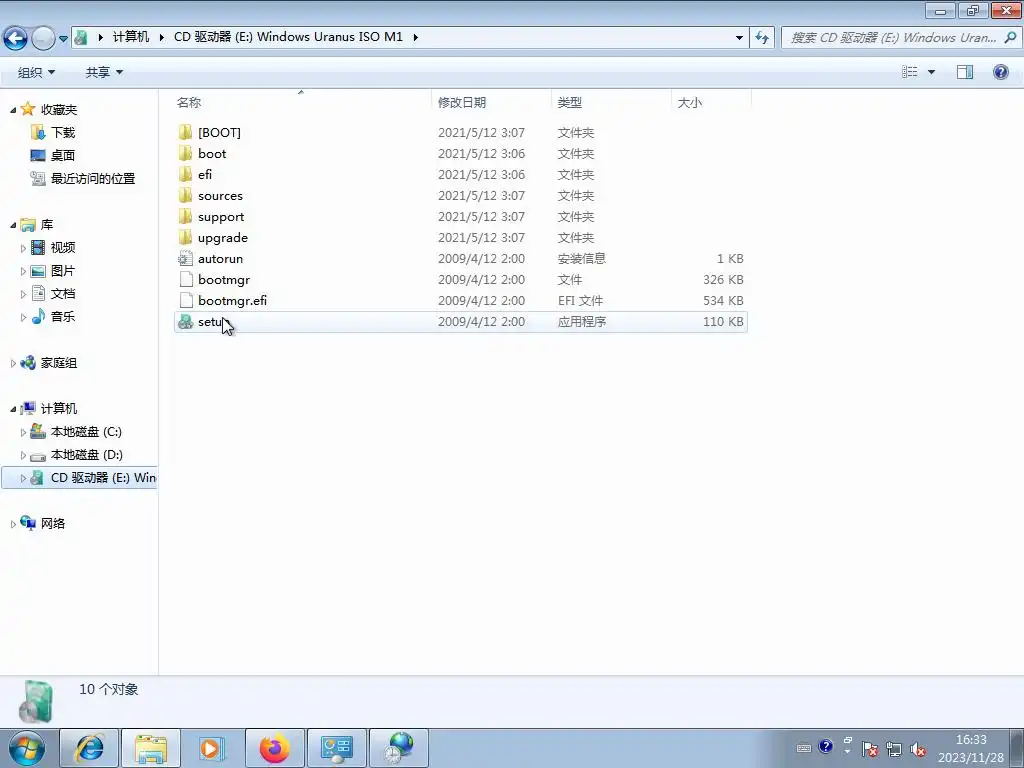Select the autorun file icon
Viewport: 1024px width, 768px height.
185,259
